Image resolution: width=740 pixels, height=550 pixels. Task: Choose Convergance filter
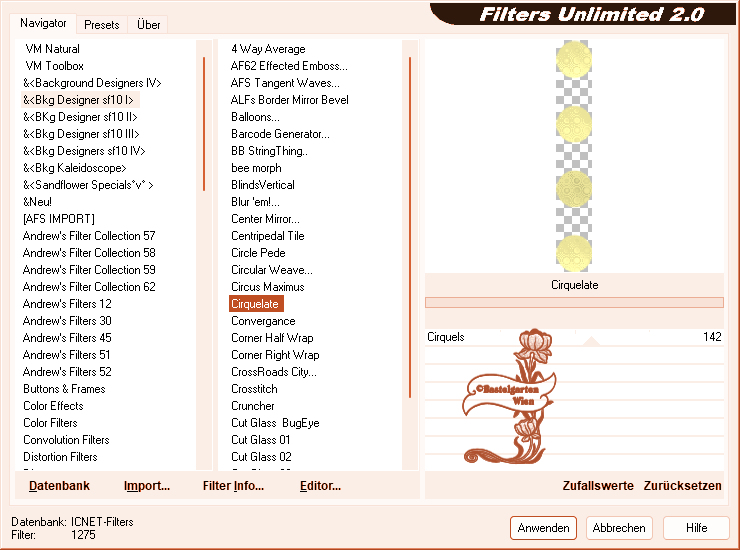[x=263, y=321]
